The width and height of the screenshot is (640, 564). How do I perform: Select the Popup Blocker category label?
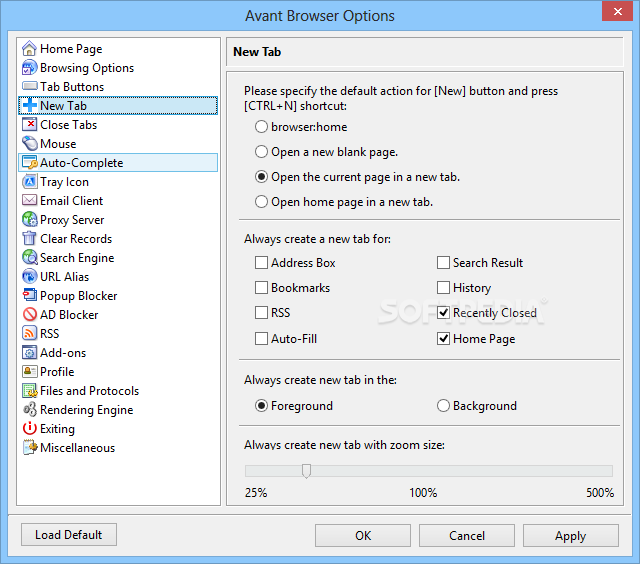tap(78, 295)
